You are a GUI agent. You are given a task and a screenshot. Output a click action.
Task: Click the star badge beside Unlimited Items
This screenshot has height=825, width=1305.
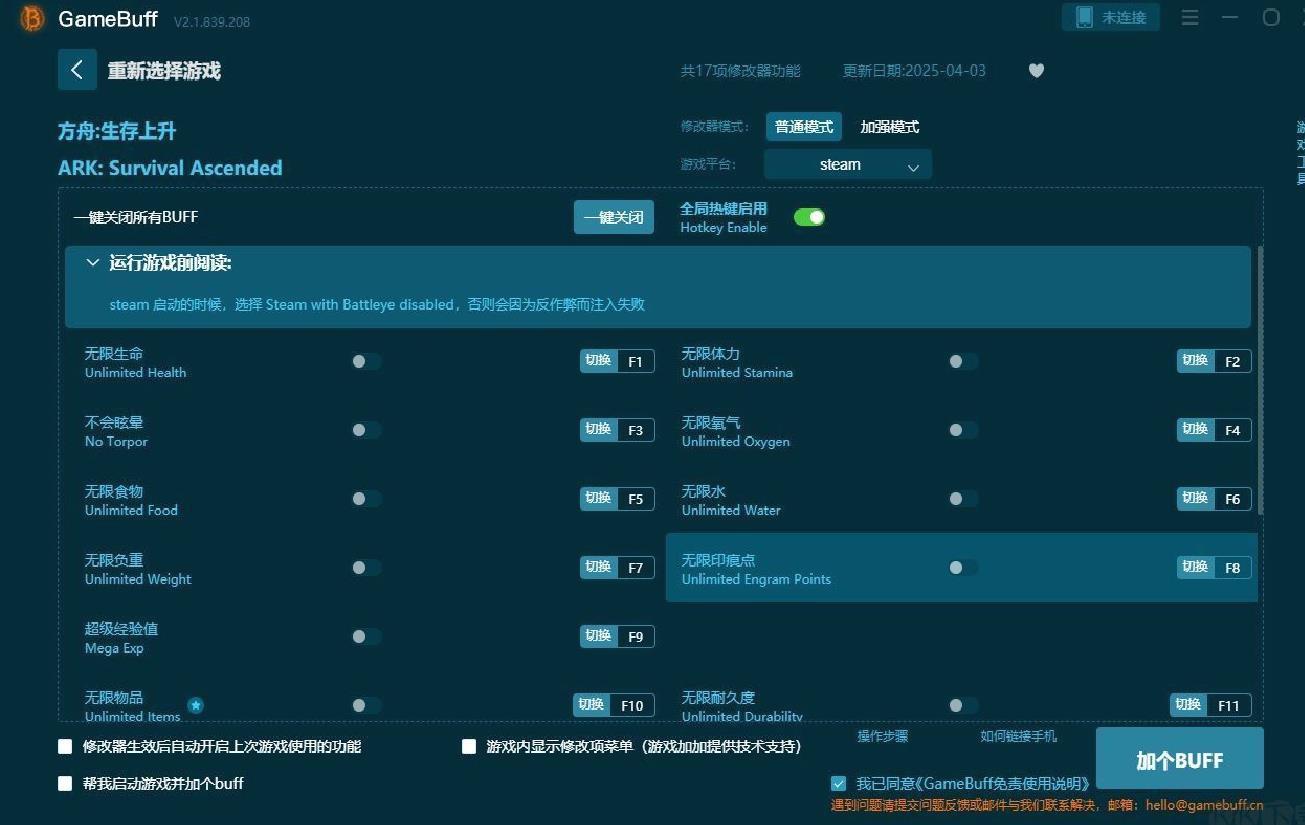pyautogui.click(x=196, y=705)
